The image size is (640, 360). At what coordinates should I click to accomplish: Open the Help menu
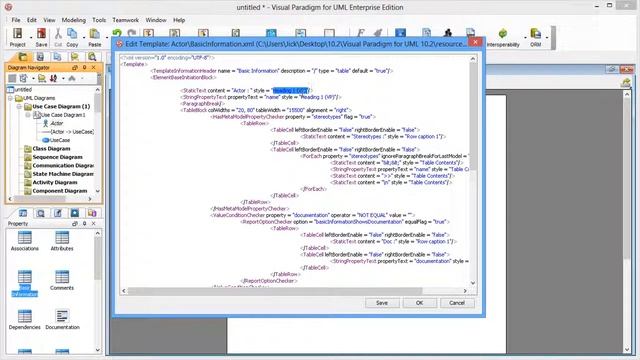point(179,20)
